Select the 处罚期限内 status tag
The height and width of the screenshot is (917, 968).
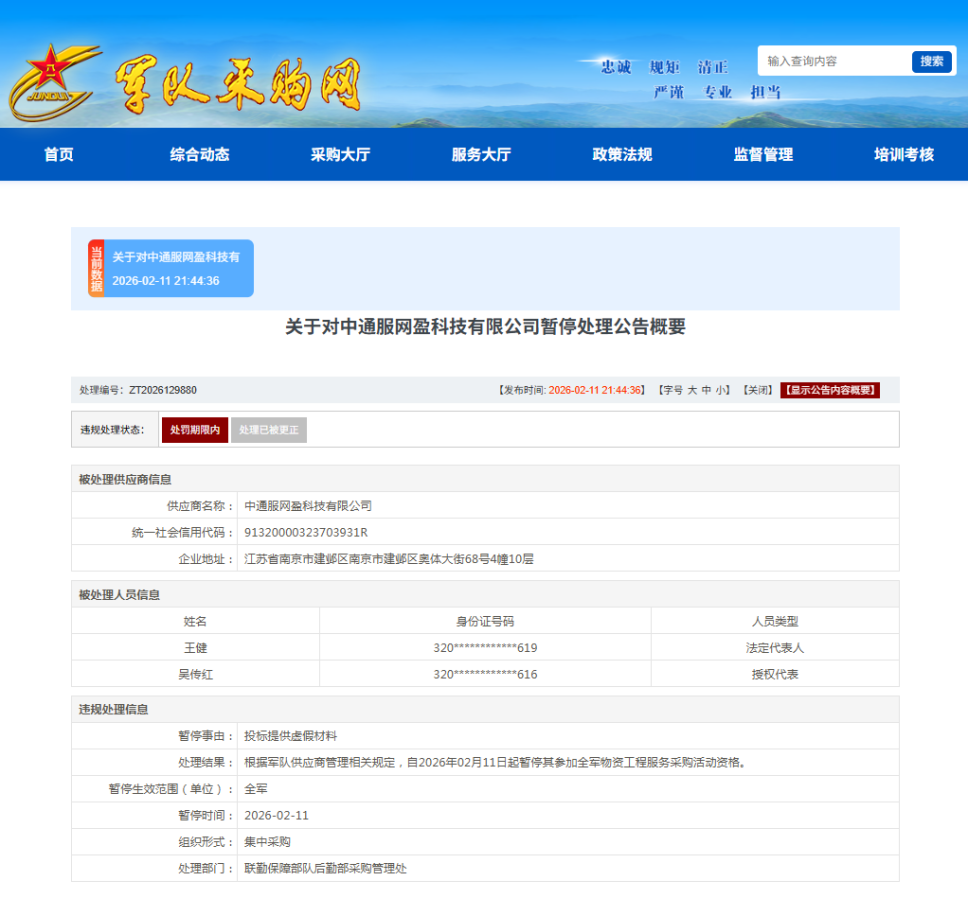click(195, 430)
